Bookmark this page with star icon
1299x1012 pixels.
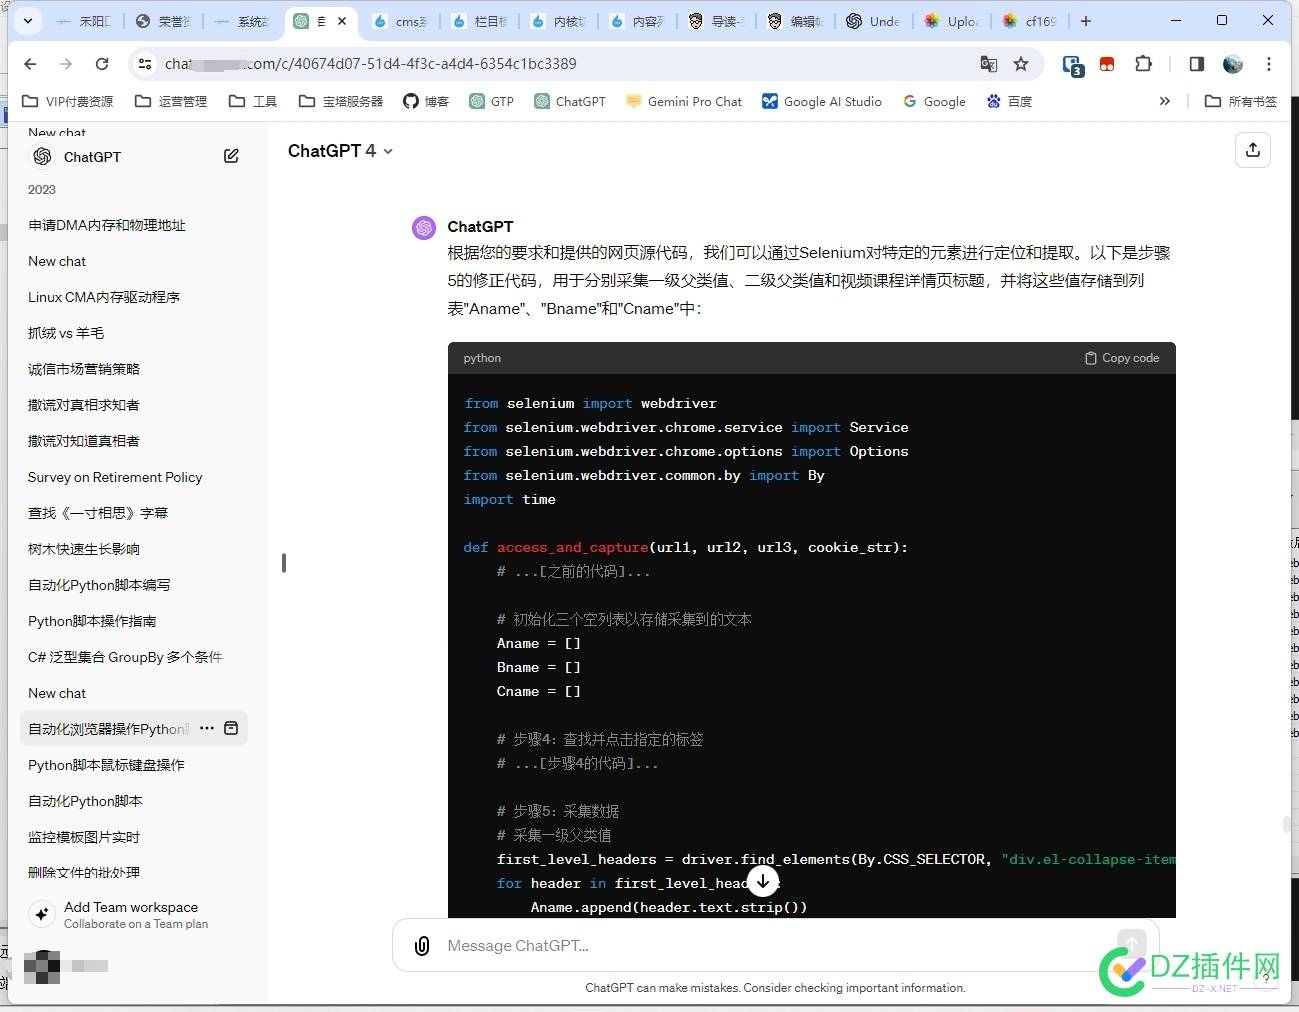coord(1021,64)
